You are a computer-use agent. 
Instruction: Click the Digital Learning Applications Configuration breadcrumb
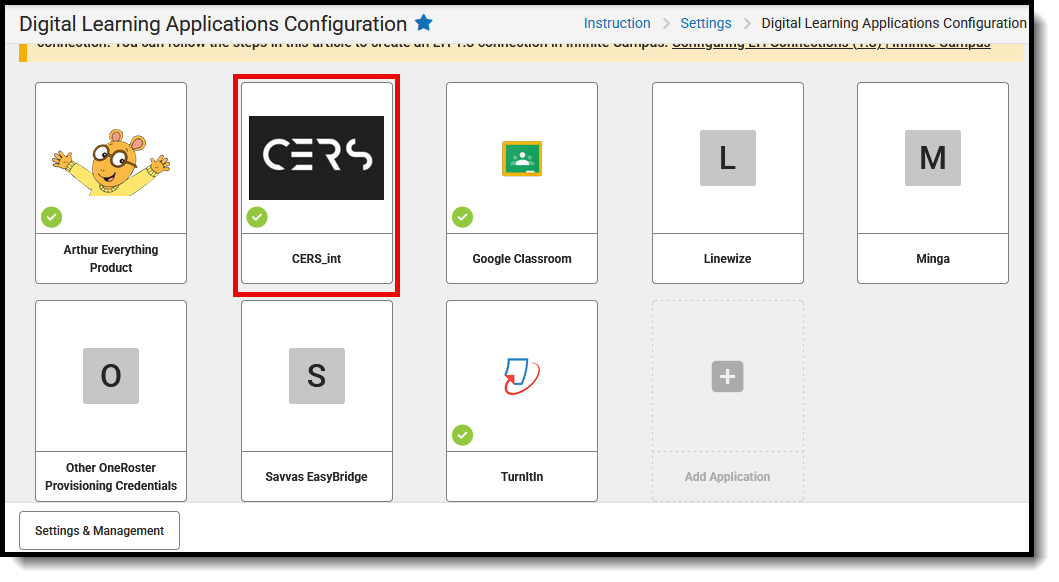coord(893,22)
